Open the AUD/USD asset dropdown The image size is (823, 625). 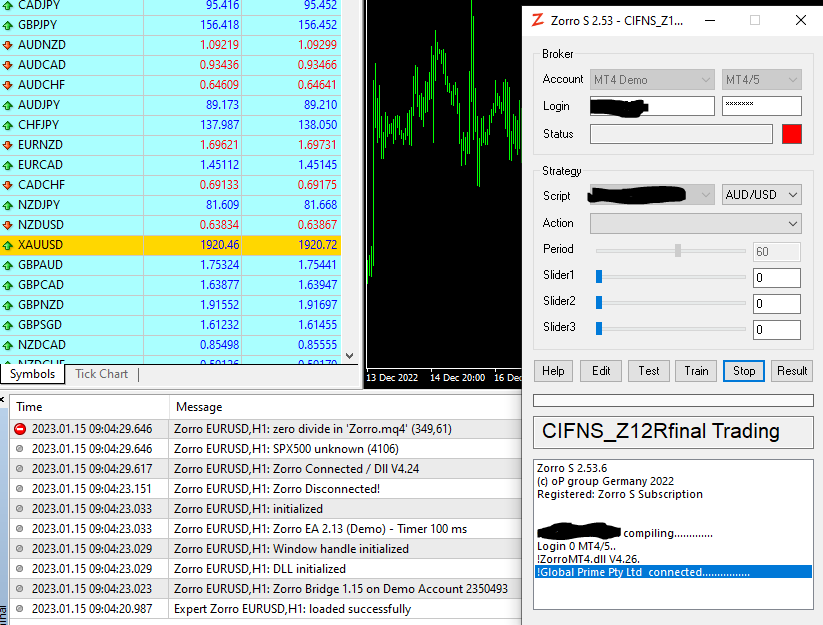click(761, 195)
